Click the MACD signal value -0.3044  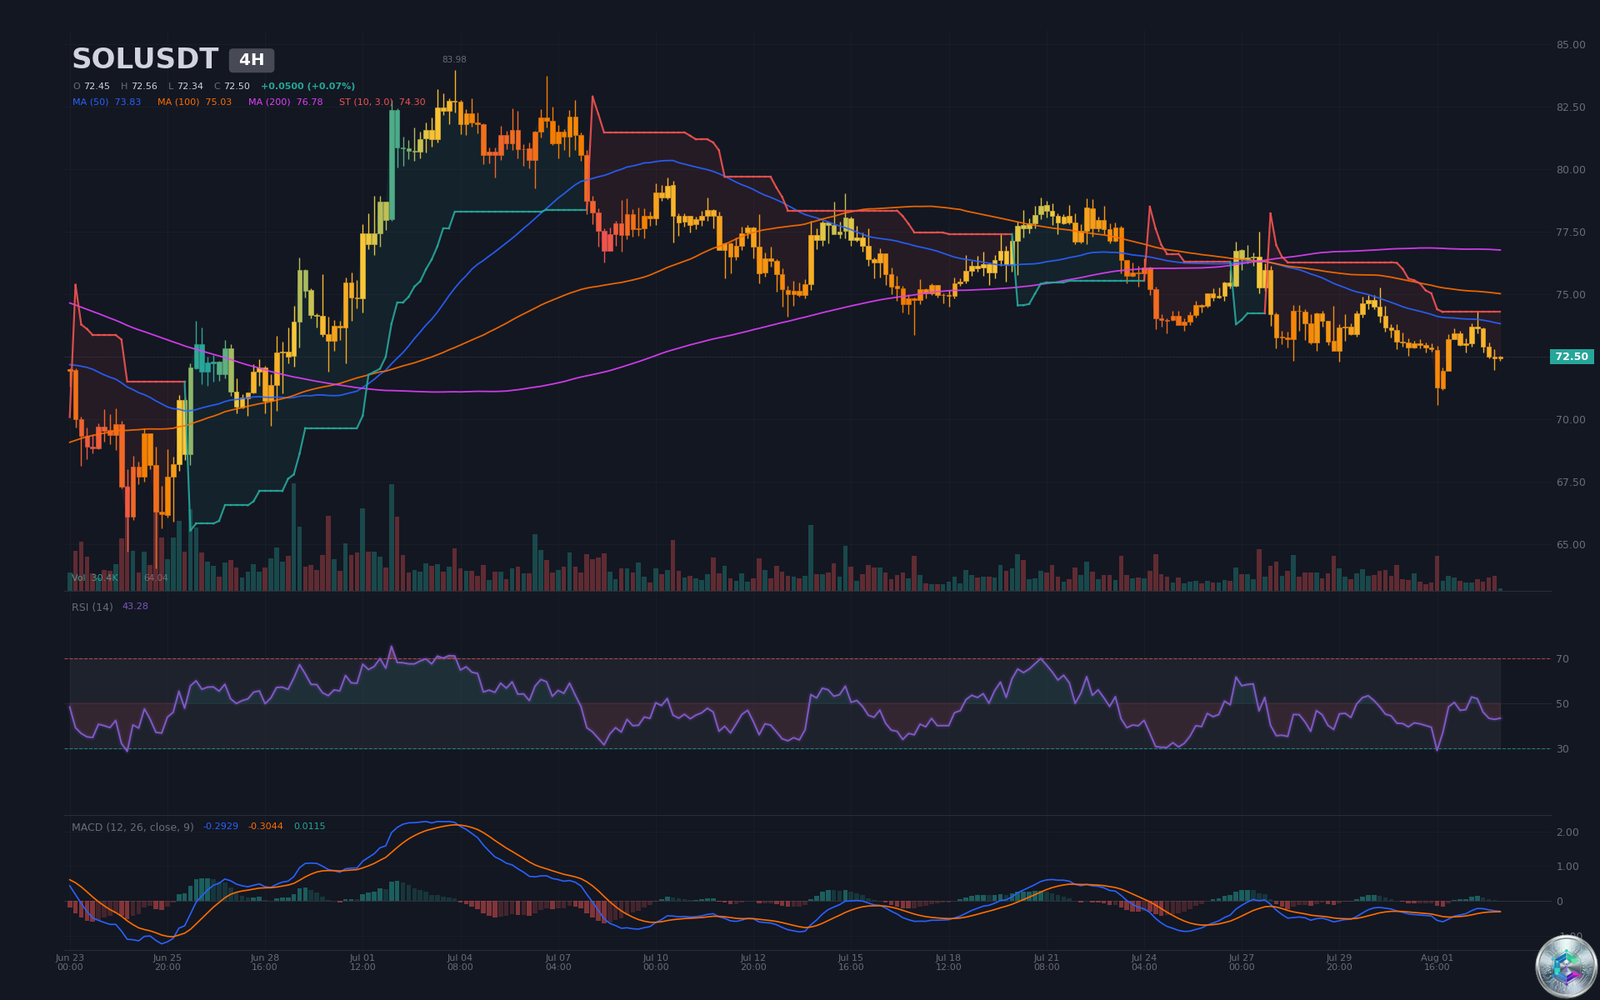pos(266,826)
